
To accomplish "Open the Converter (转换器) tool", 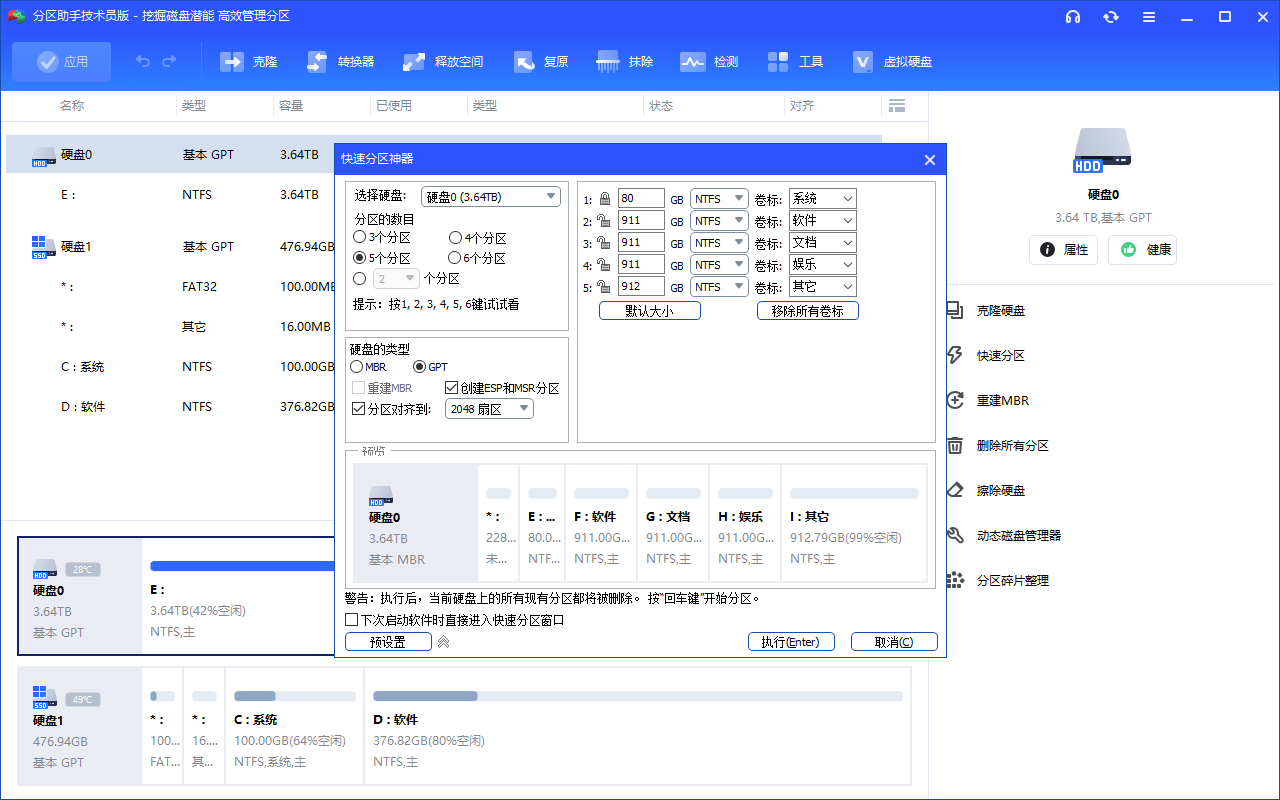I will tap(317, 62).
